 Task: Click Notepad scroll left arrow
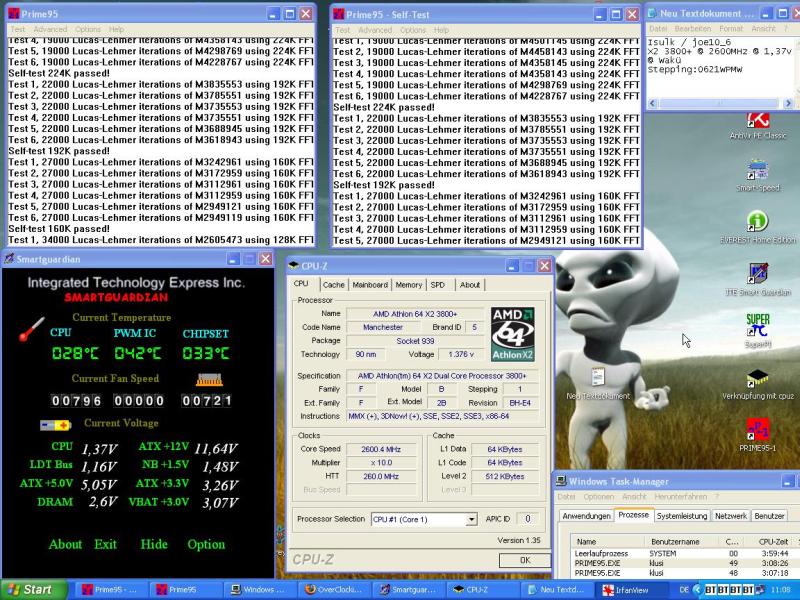653,103
